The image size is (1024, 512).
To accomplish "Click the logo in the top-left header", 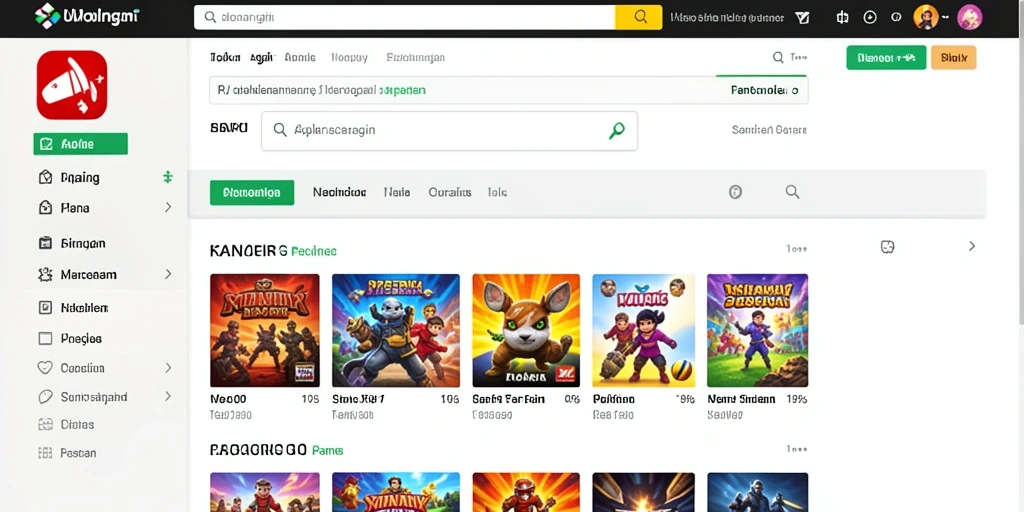I will click(x=86, y=16).
